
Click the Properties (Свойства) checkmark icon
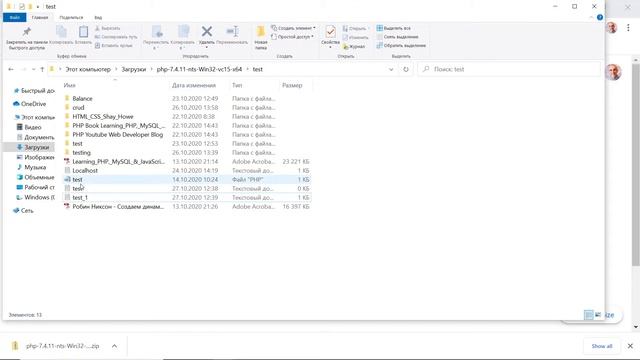point(330,32)
